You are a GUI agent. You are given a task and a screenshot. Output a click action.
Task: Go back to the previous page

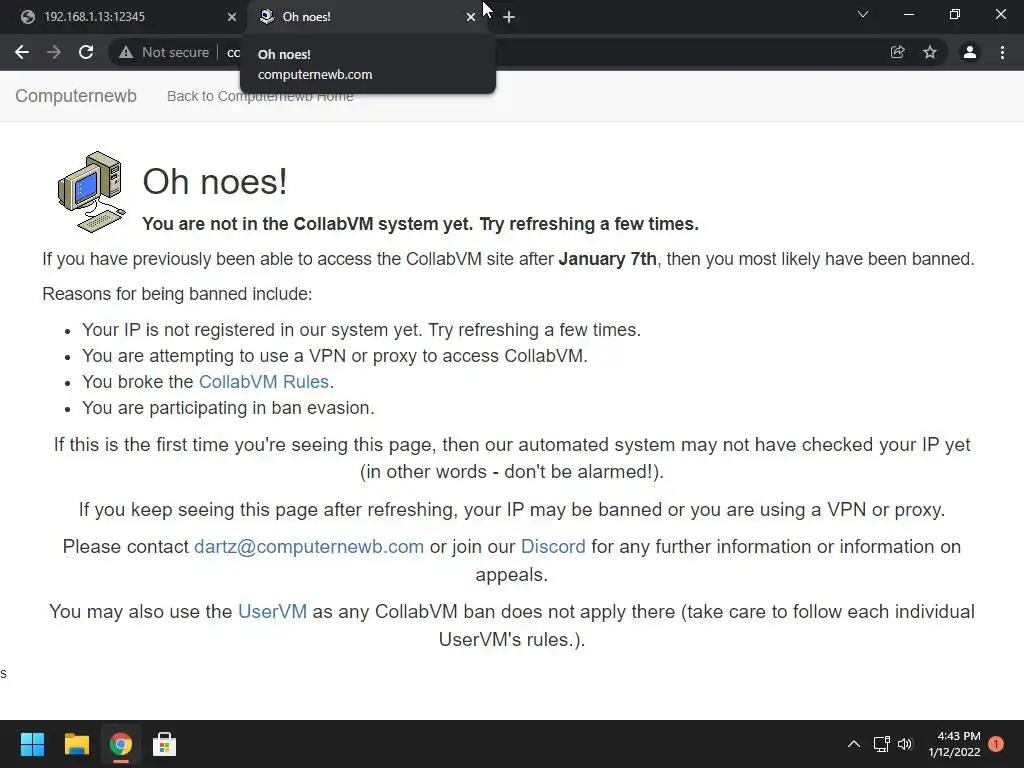[22, 52]
